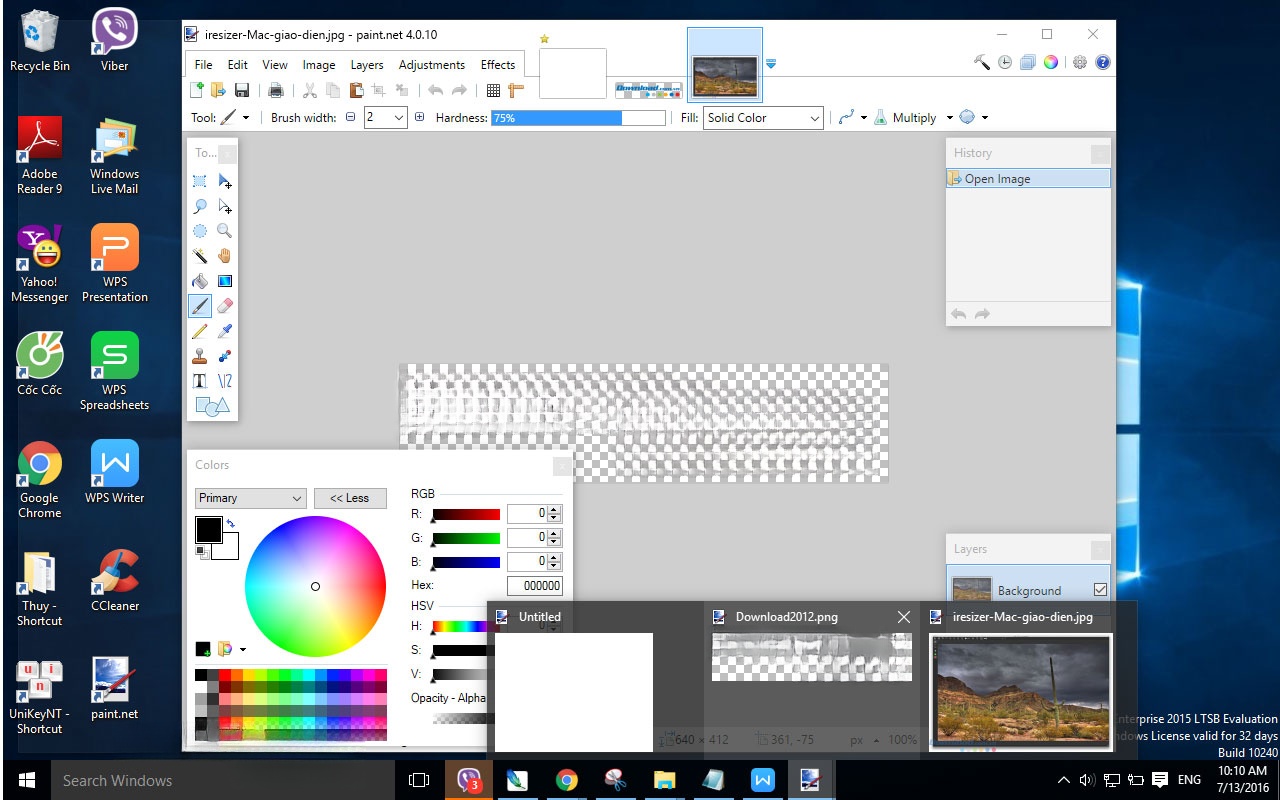Click the << Less button
Viewport: 1280px width, 800px height.
pos(350,498)
